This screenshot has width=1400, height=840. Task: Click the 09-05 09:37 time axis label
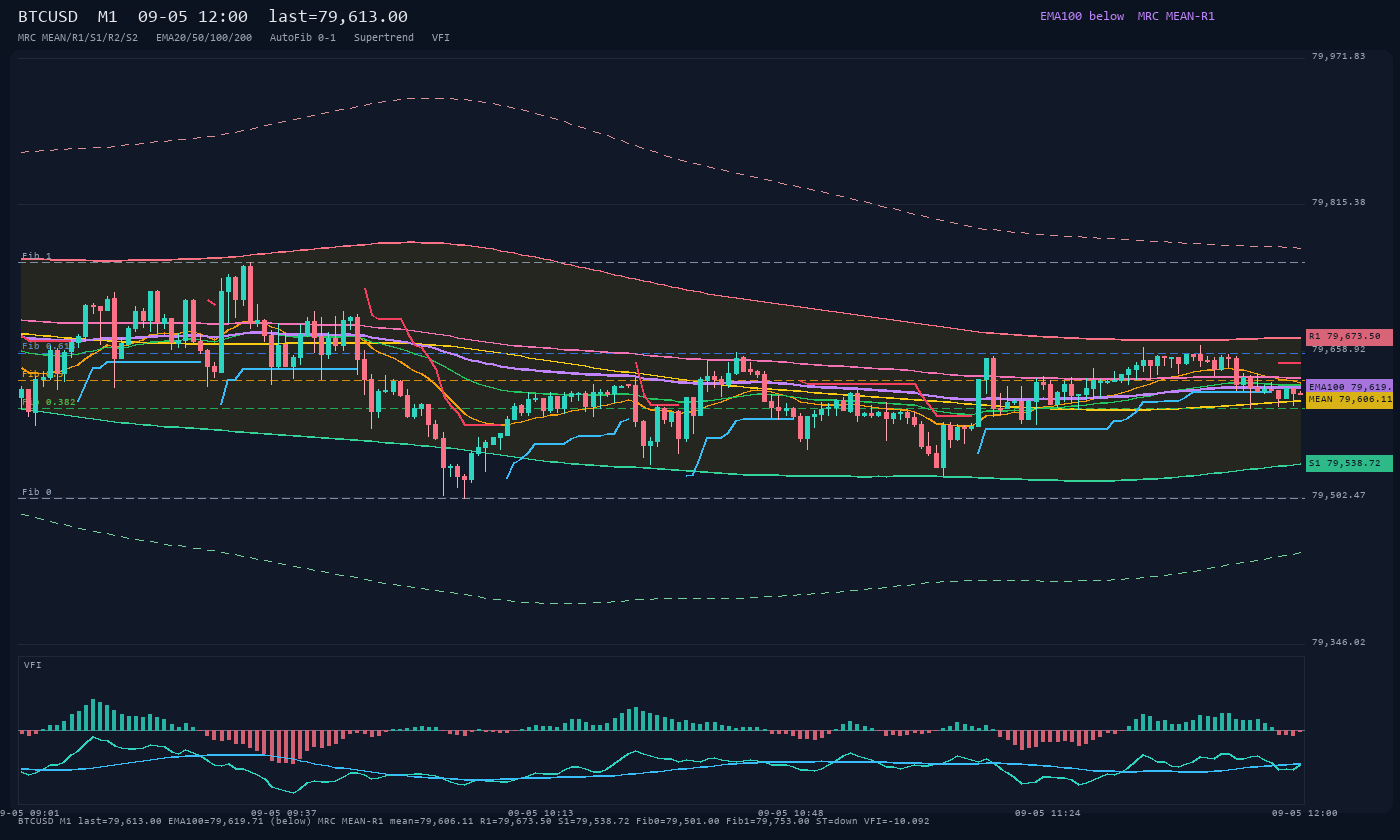point(284,813)
